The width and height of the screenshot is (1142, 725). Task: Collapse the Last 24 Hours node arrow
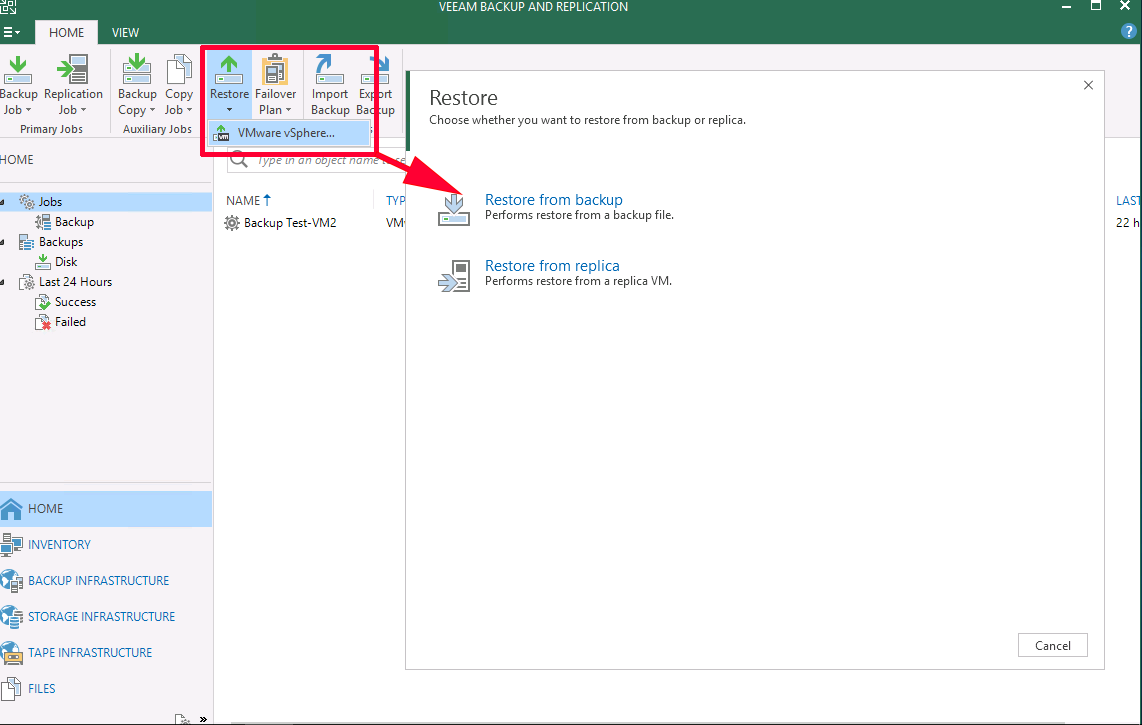pyautogui.click(x=4, y=282)
